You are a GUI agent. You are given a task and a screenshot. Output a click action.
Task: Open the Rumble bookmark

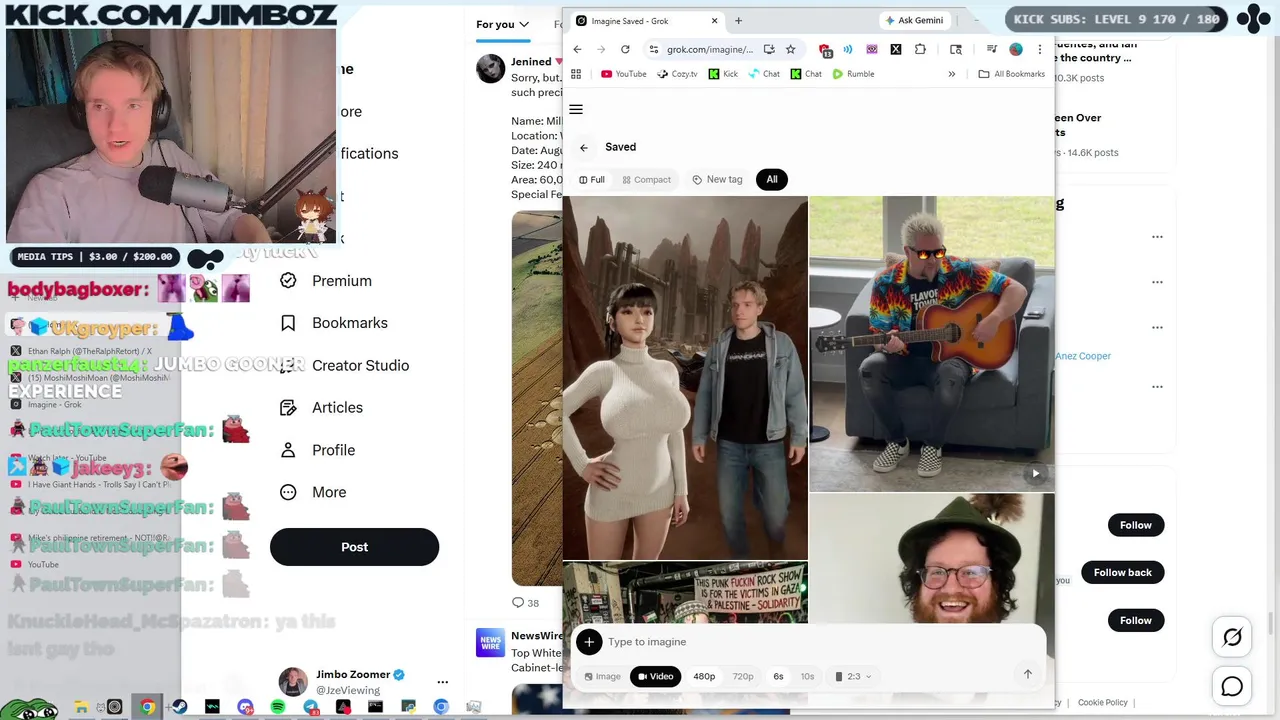(853, 74)
